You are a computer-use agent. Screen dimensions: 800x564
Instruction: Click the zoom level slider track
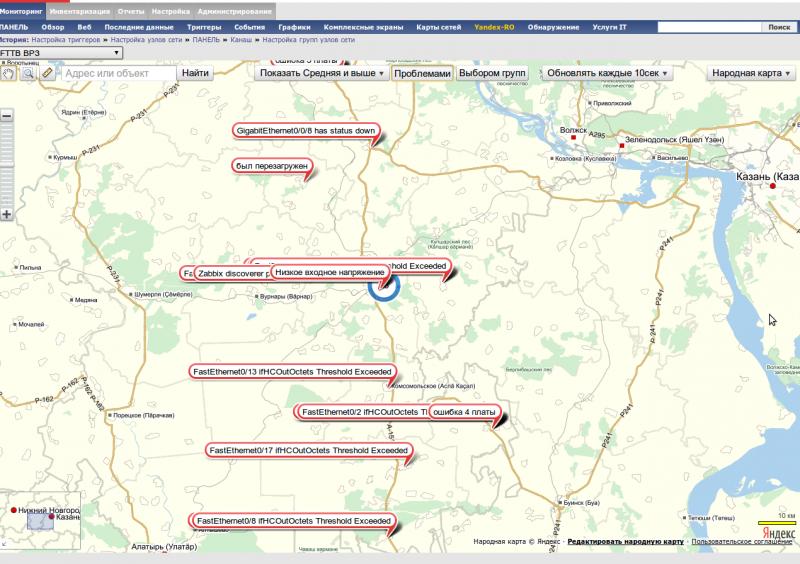click(x=7, y=165)
